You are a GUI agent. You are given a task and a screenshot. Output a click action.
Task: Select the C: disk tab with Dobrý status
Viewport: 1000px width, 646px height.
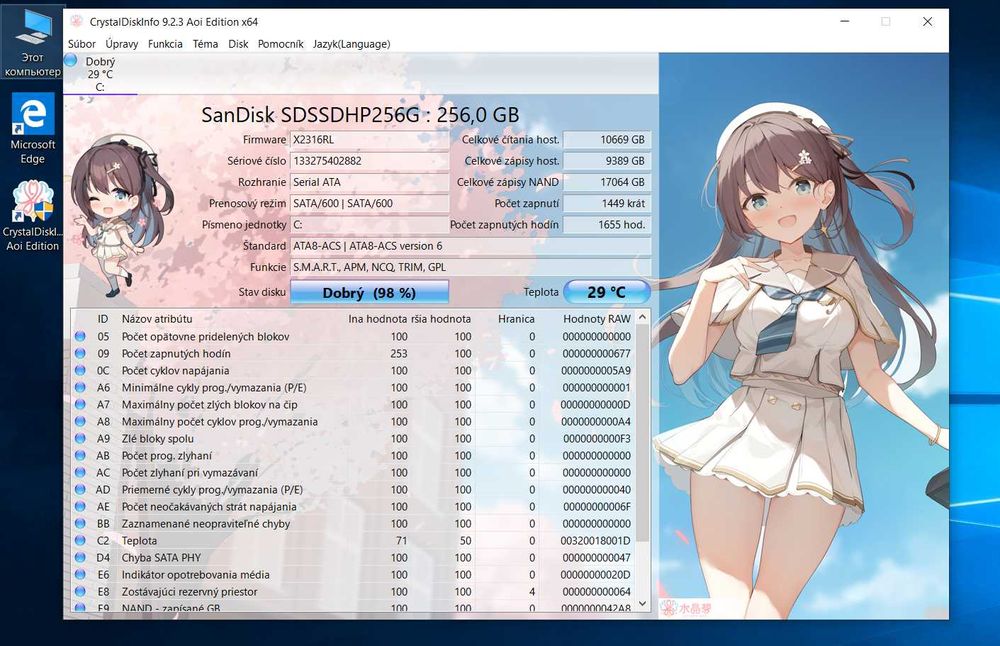pyautogui.click(x=100, y=73)
